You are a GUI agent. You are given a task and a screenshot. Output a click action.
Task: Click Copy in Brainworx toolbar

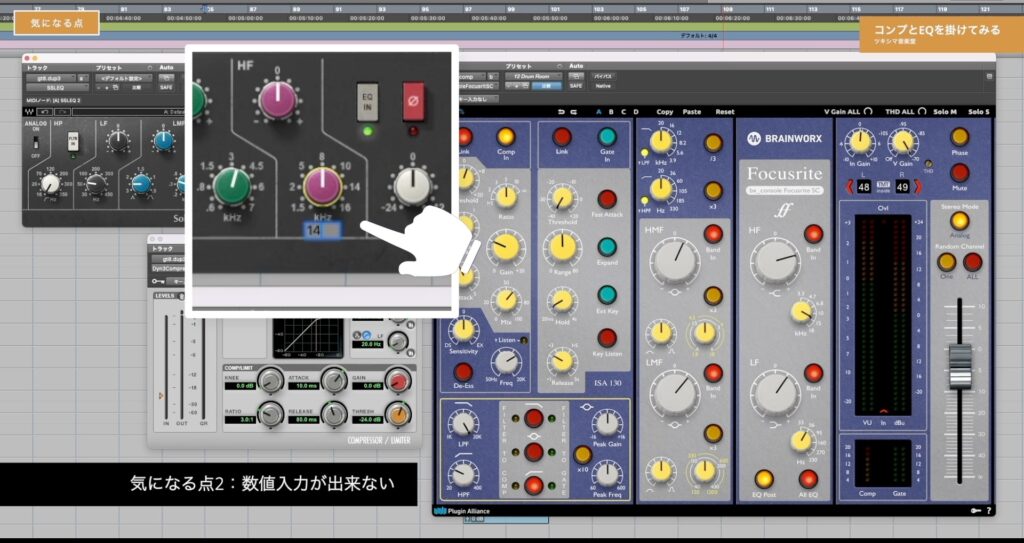[665, 112]
